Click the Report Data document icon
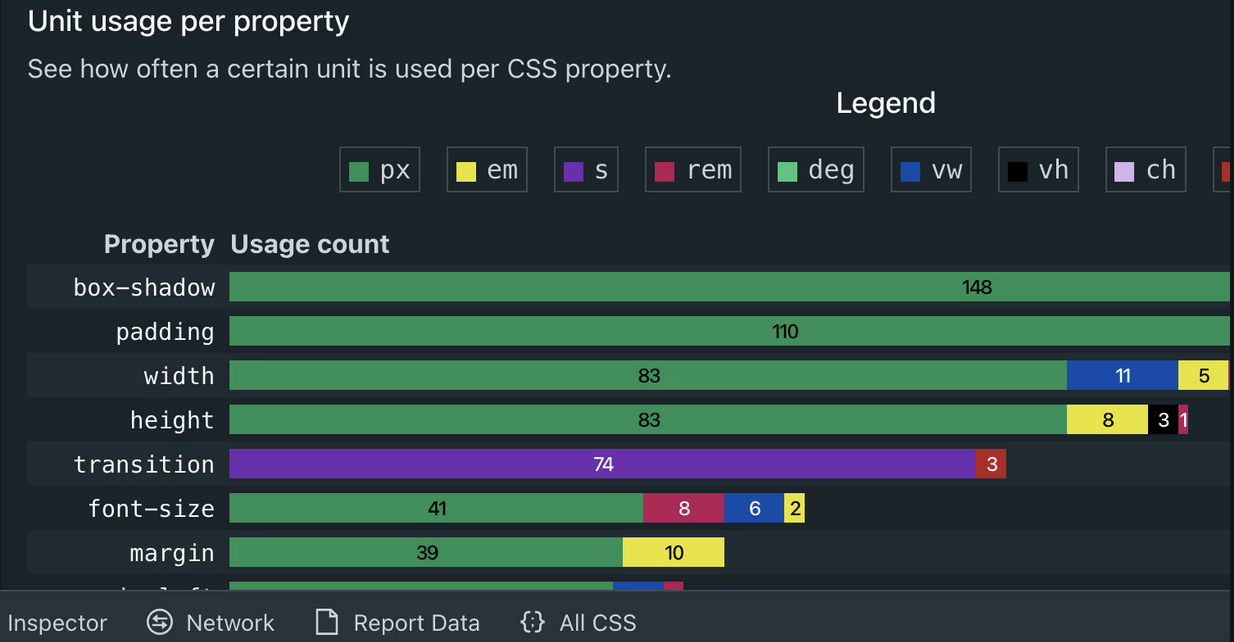Image resolution: width=1234 pixels, height=642 pixels. [x=327, y=622]
